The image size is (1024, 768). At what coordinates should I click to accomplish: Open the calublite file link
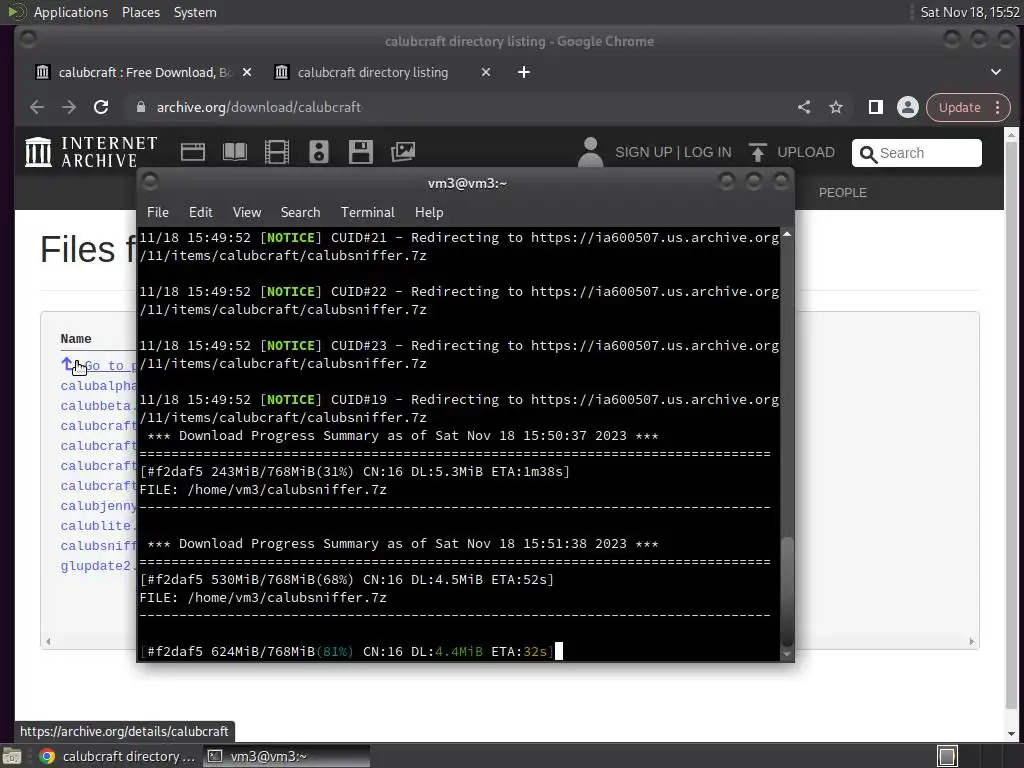(98, 526)
